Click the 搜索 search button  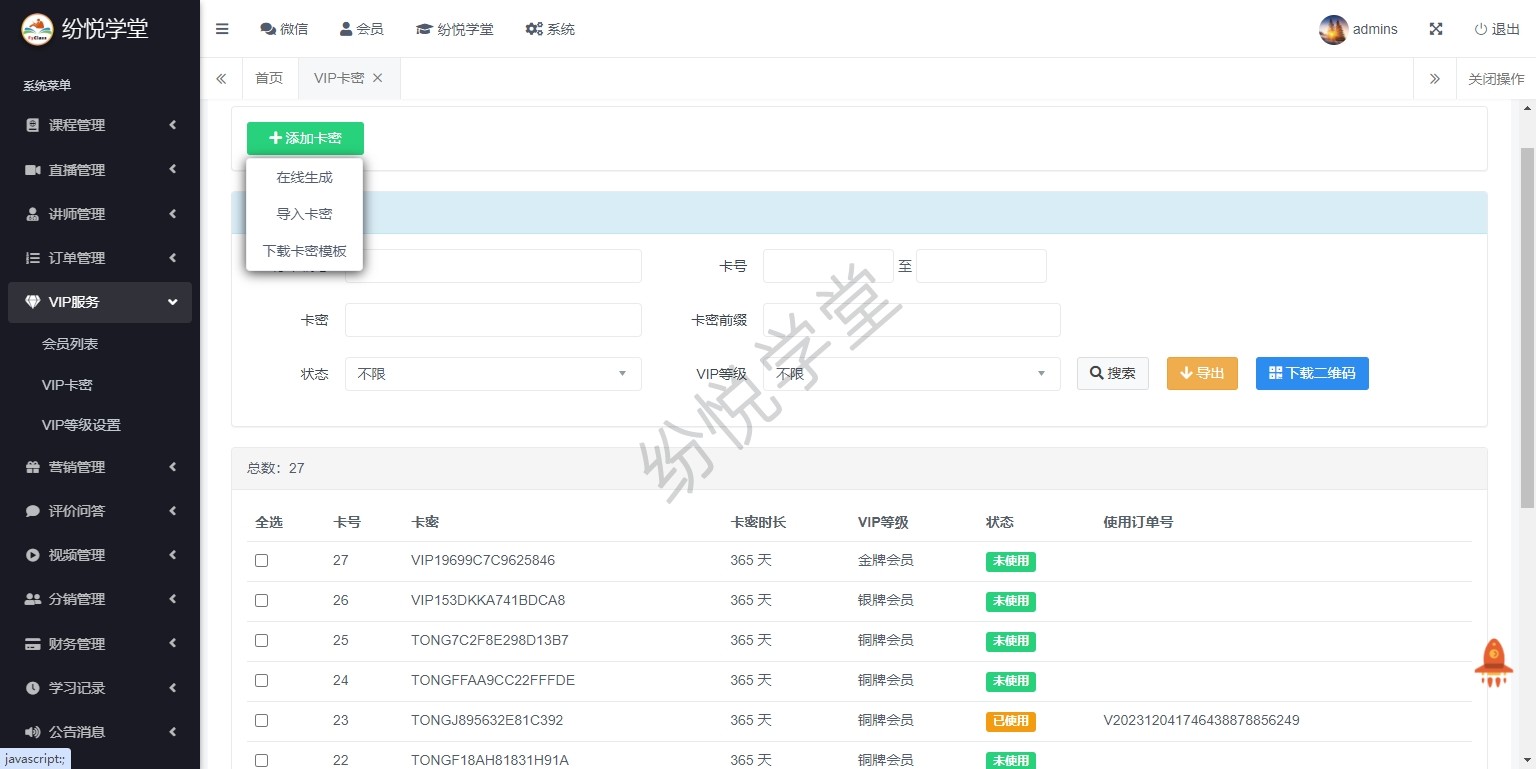point(1112,373)
